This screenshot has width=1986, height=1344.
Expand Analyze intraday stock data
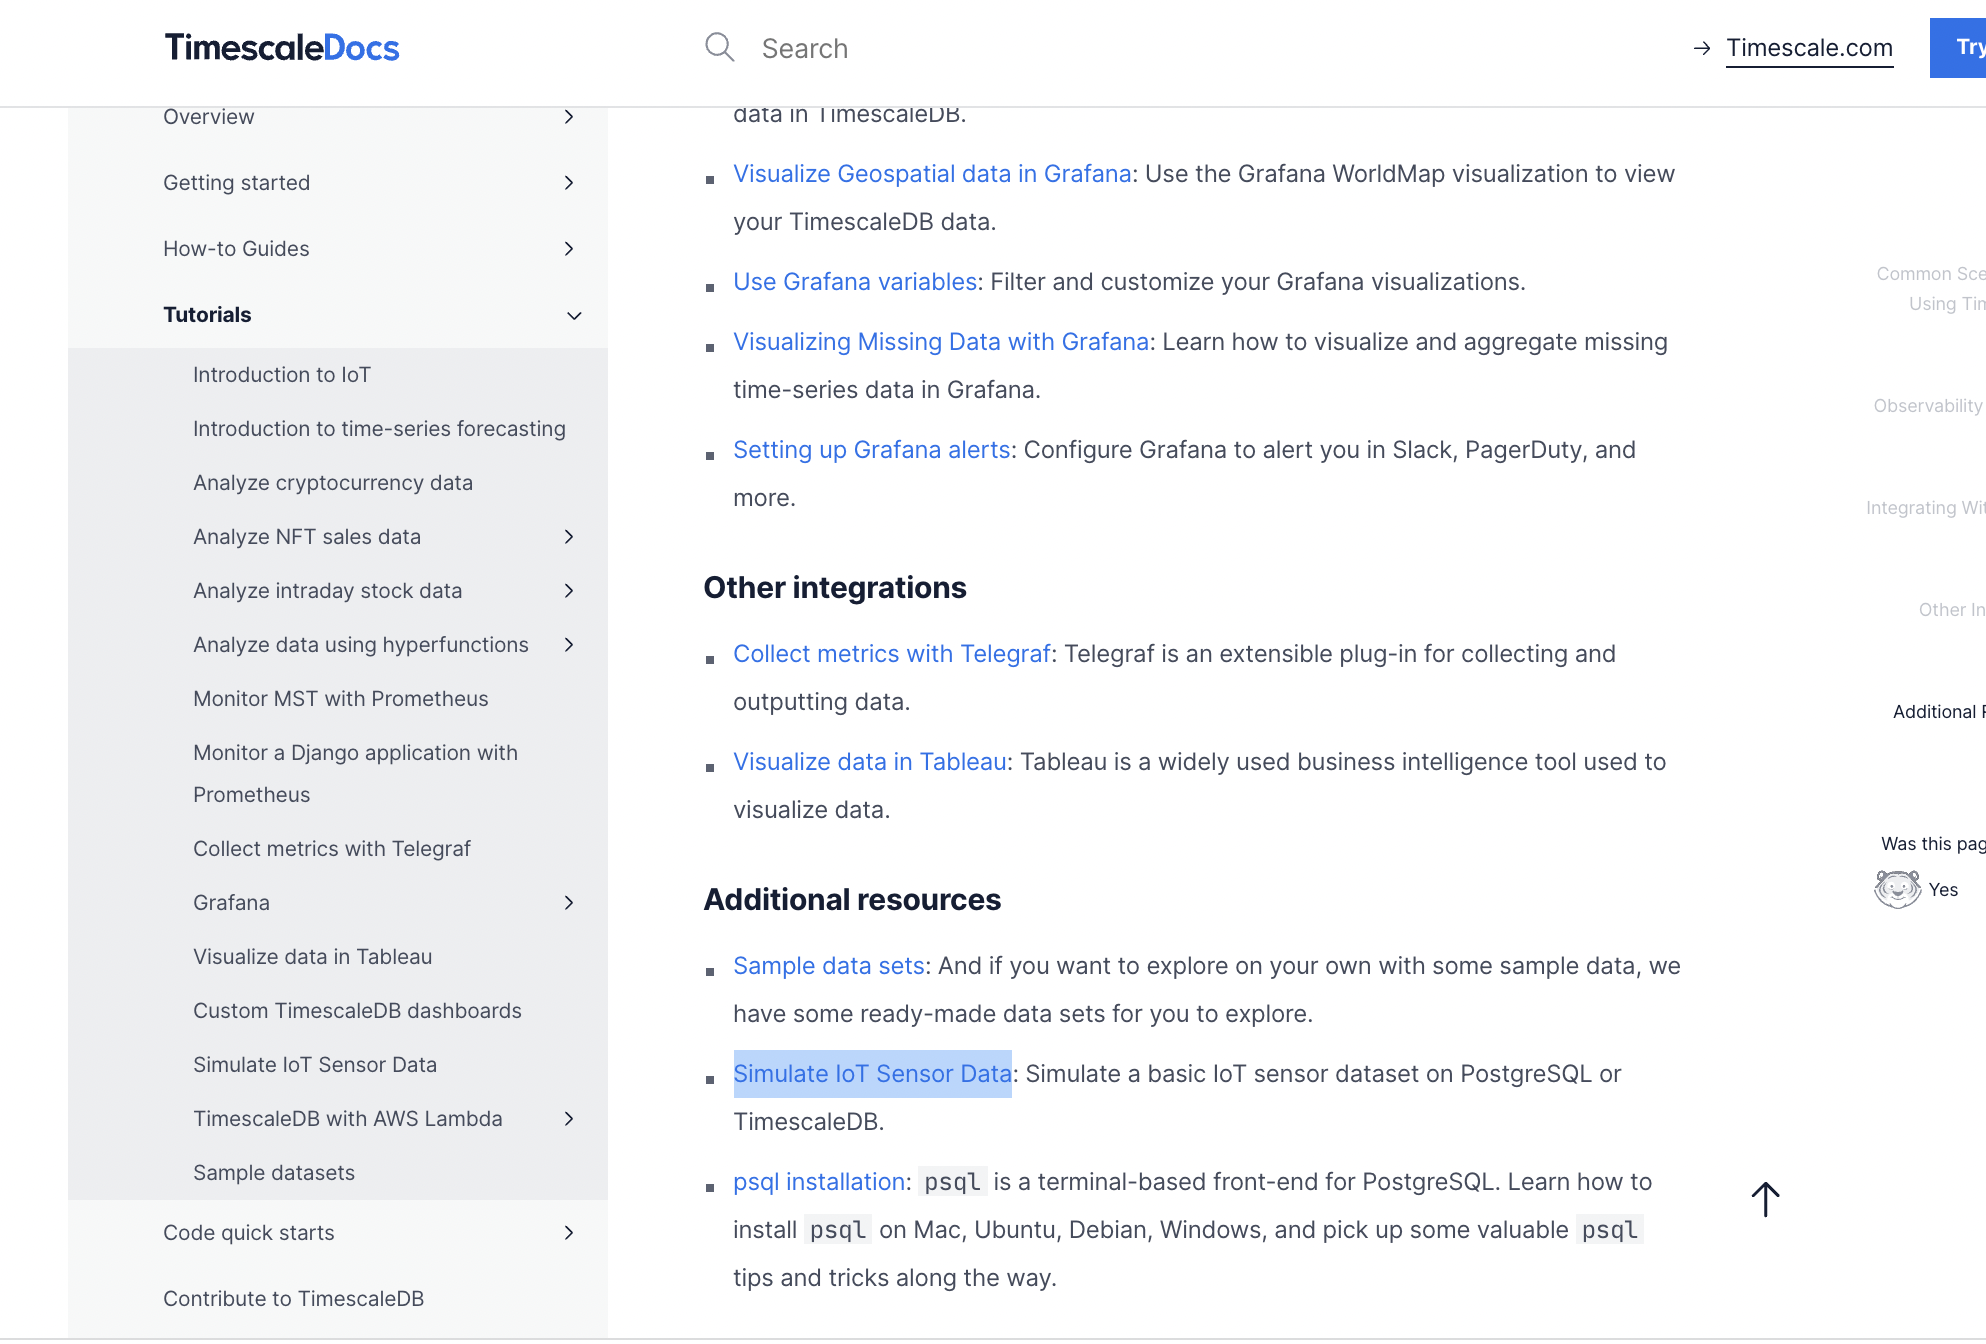coord(569,590)
